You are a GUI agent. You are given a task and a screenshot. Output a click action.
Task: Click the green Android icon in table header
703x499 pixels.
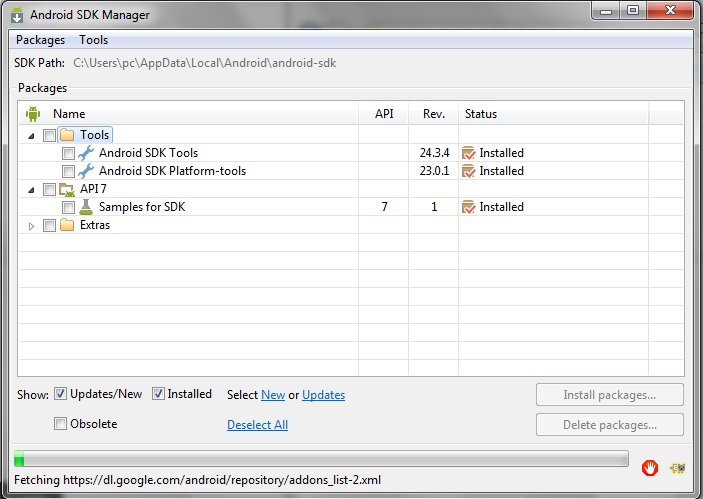click(x=32, y=114)
